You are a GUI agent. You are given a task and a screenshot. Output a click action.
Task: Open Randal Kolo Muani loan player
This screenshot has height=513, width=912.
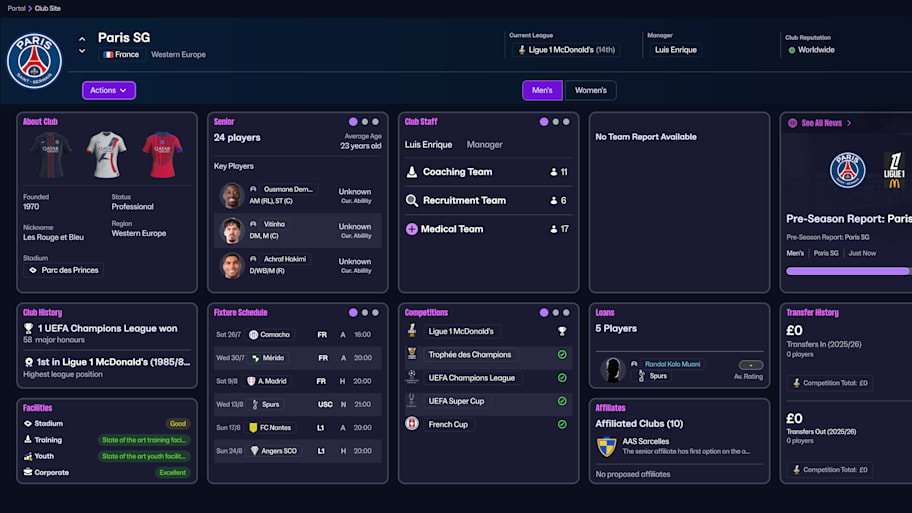pos(672,364)
